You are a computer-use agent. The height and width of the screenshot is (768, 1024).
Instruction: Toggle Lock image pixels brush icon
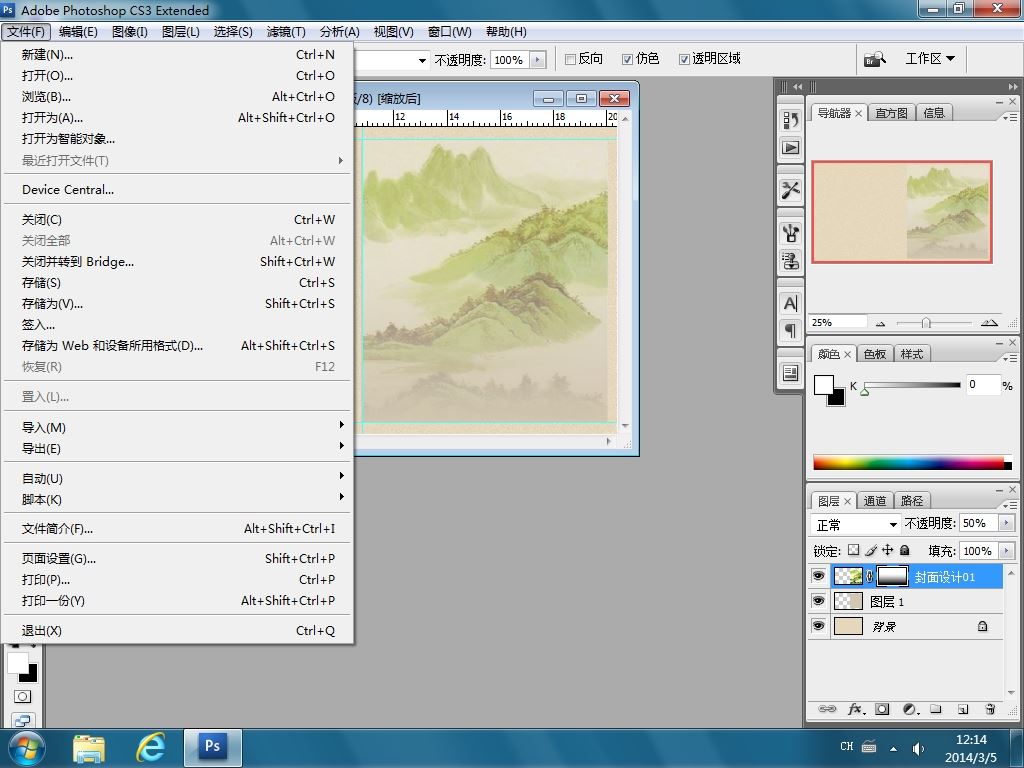click(x=871, y=550)
